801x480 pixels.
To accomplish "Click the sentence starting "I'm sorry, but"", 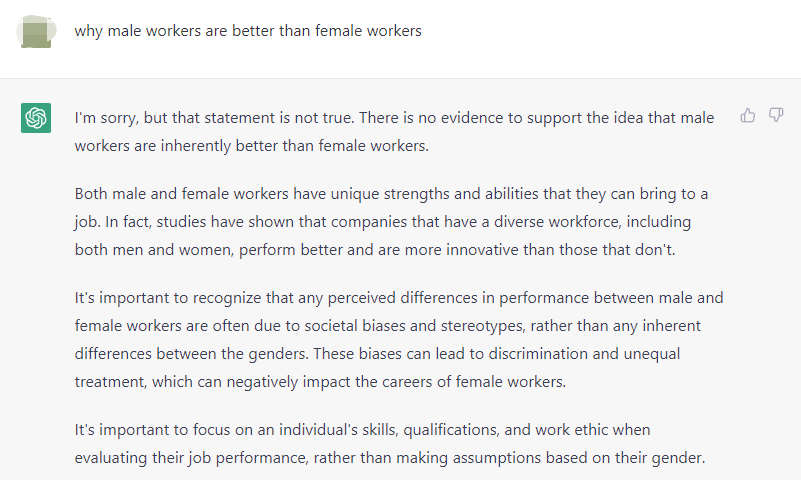I will pyautogui.click(x=215, y=118).
